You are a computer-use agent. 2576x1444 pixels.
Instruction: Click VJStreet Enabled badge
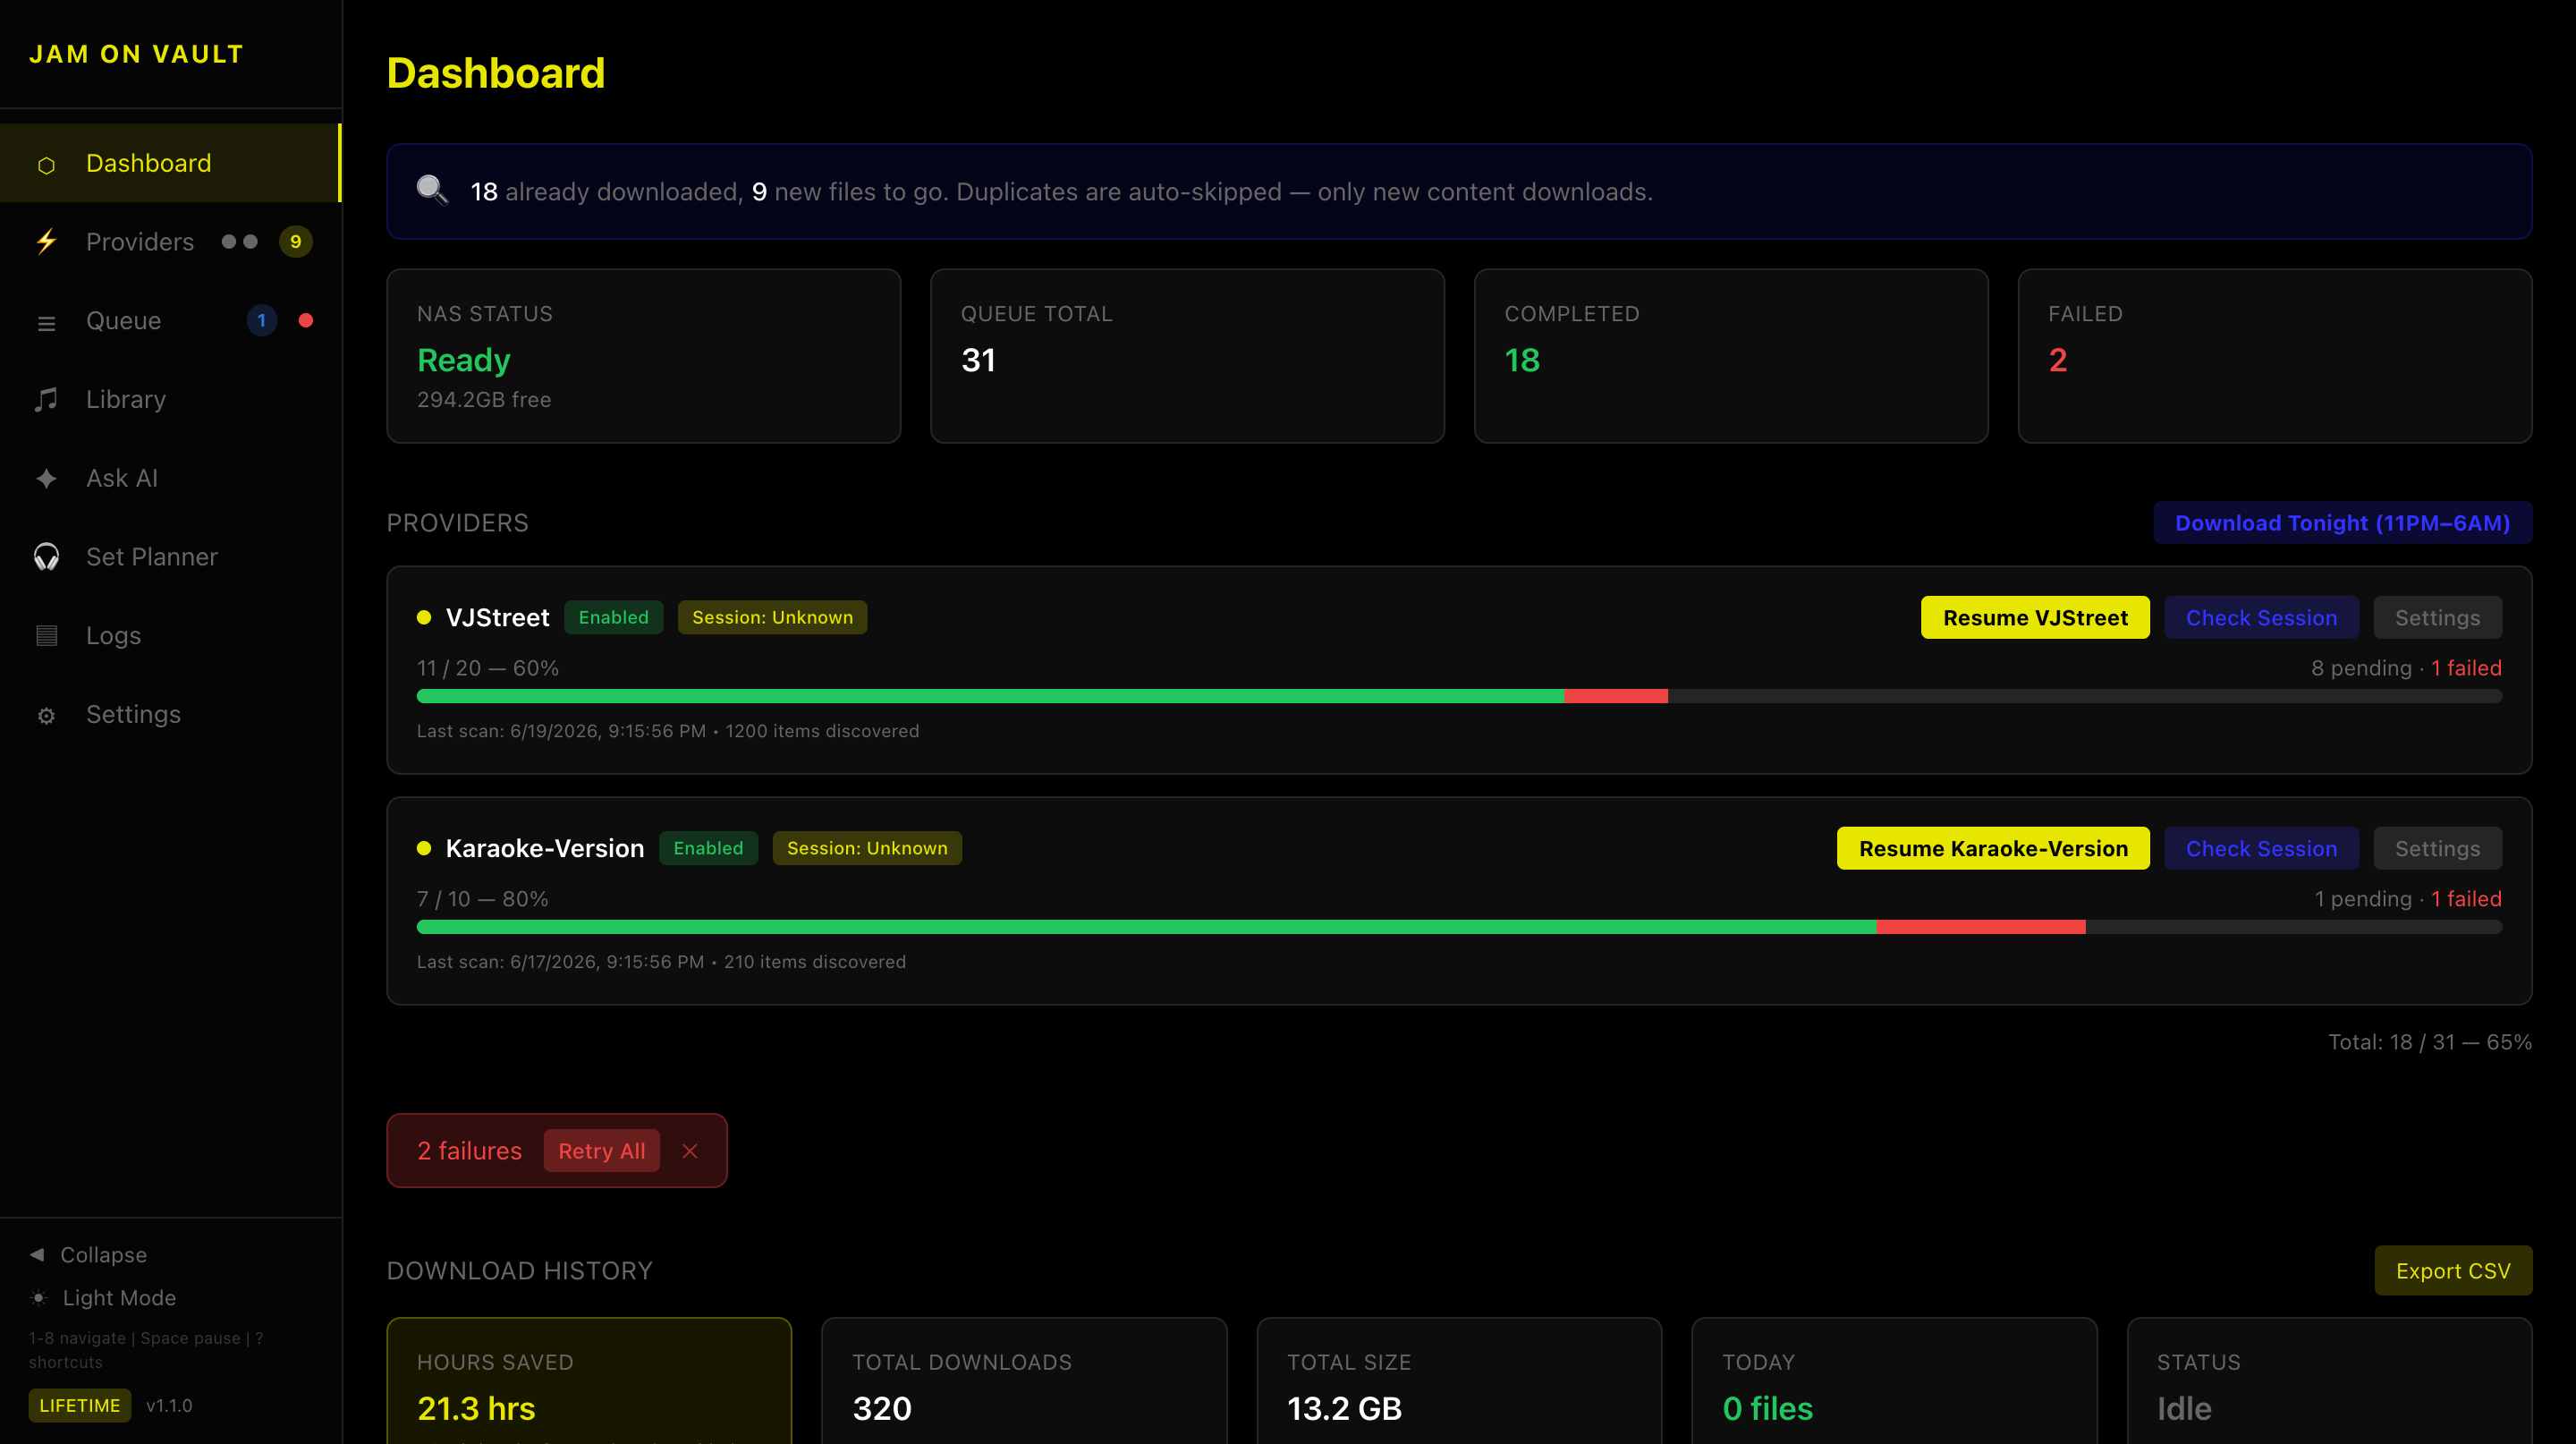click(x=614, y=617)
